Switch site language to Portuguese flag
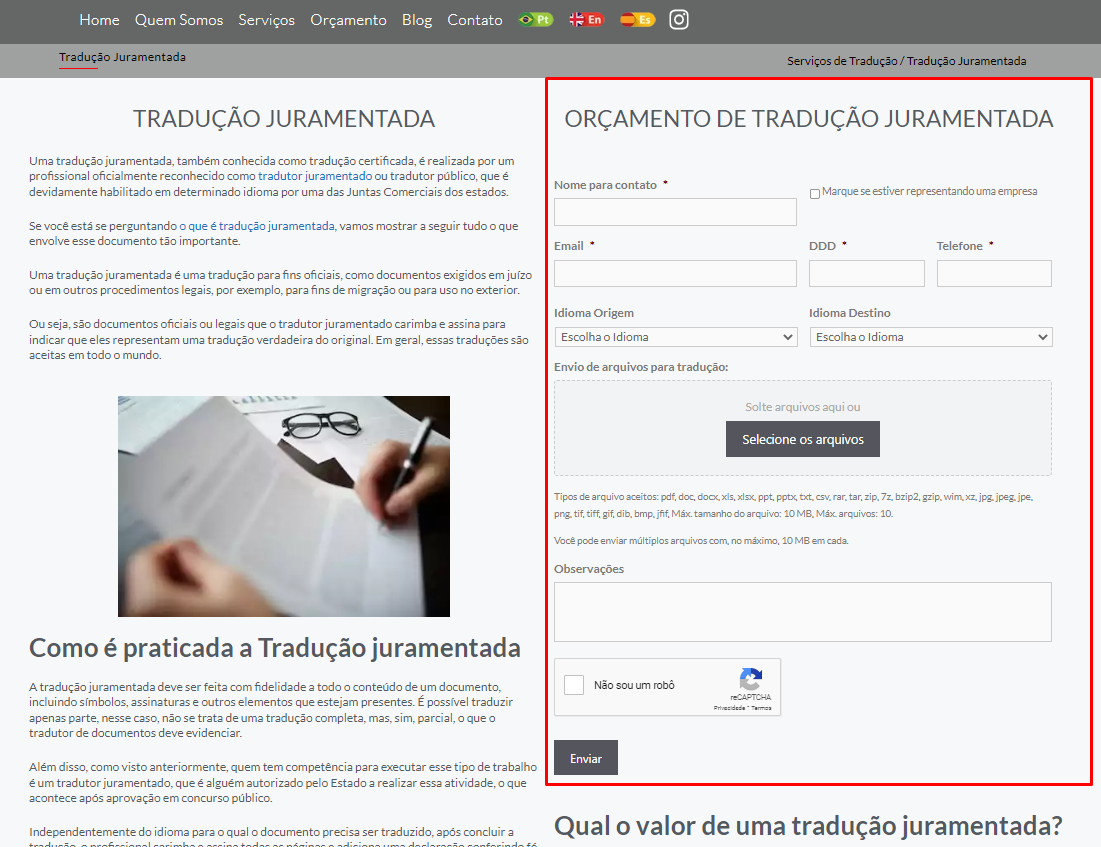The image size is (1101, 847). click(535, 20)
